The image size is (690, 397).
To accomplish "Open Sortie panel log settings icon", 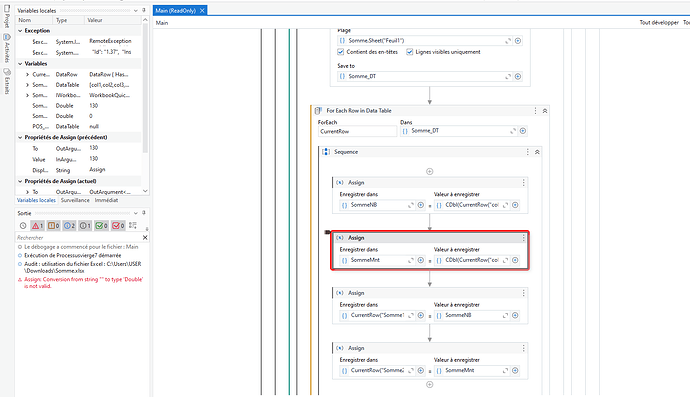I will (132, 225).
